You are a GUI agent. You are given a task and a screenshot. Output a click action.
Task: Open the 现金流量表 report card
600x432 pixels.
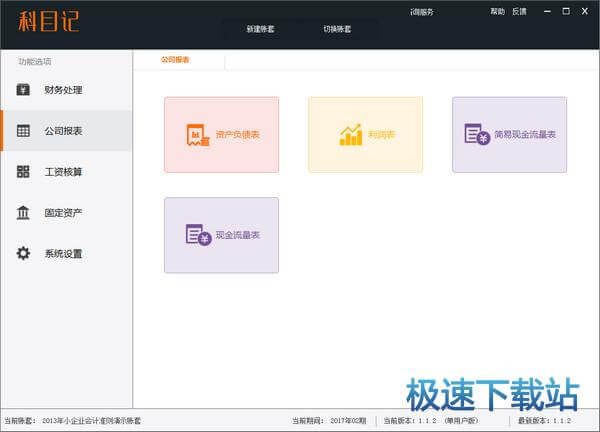pyautogui.click(x=222, y=235)
